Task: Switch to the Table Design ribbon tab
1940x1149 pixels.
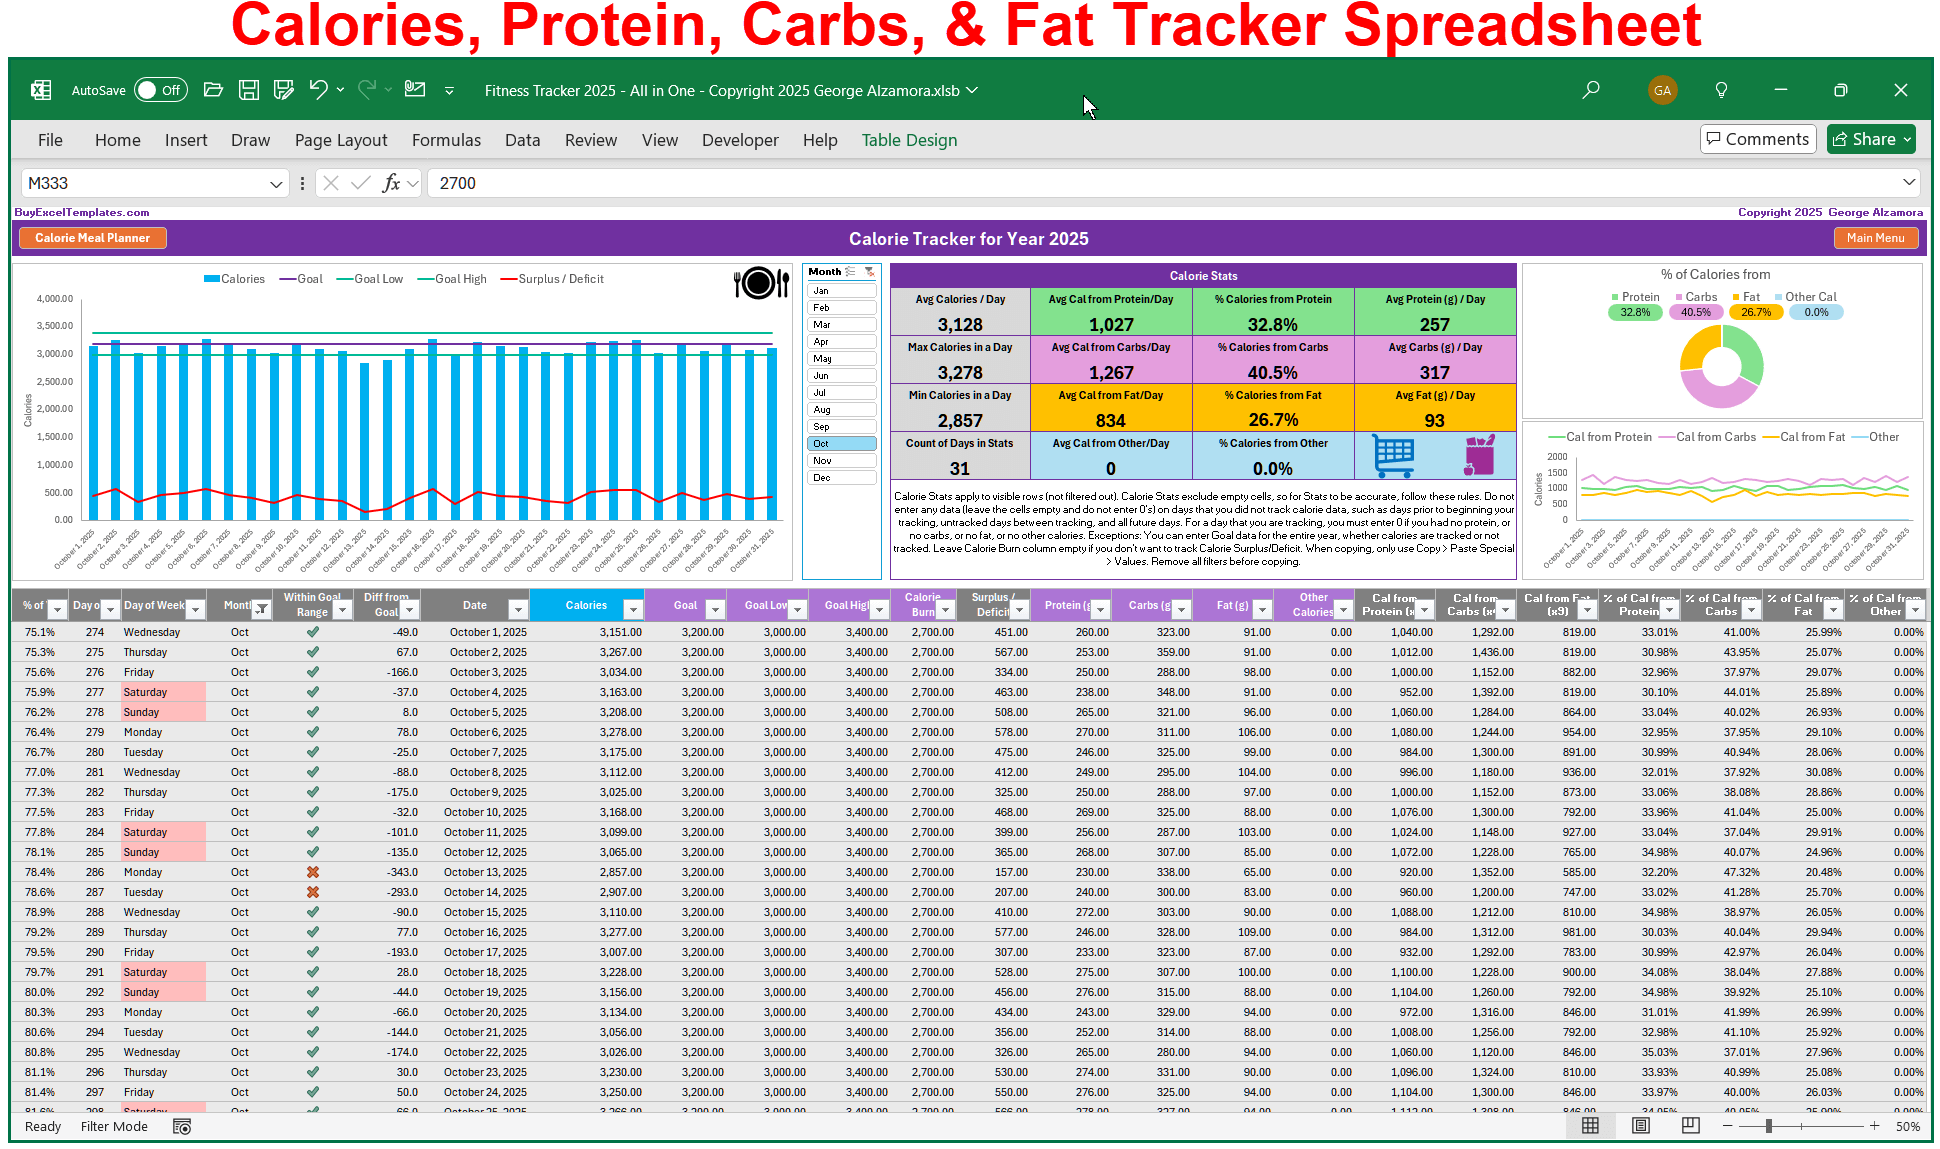Action: [x=909, y=140]
